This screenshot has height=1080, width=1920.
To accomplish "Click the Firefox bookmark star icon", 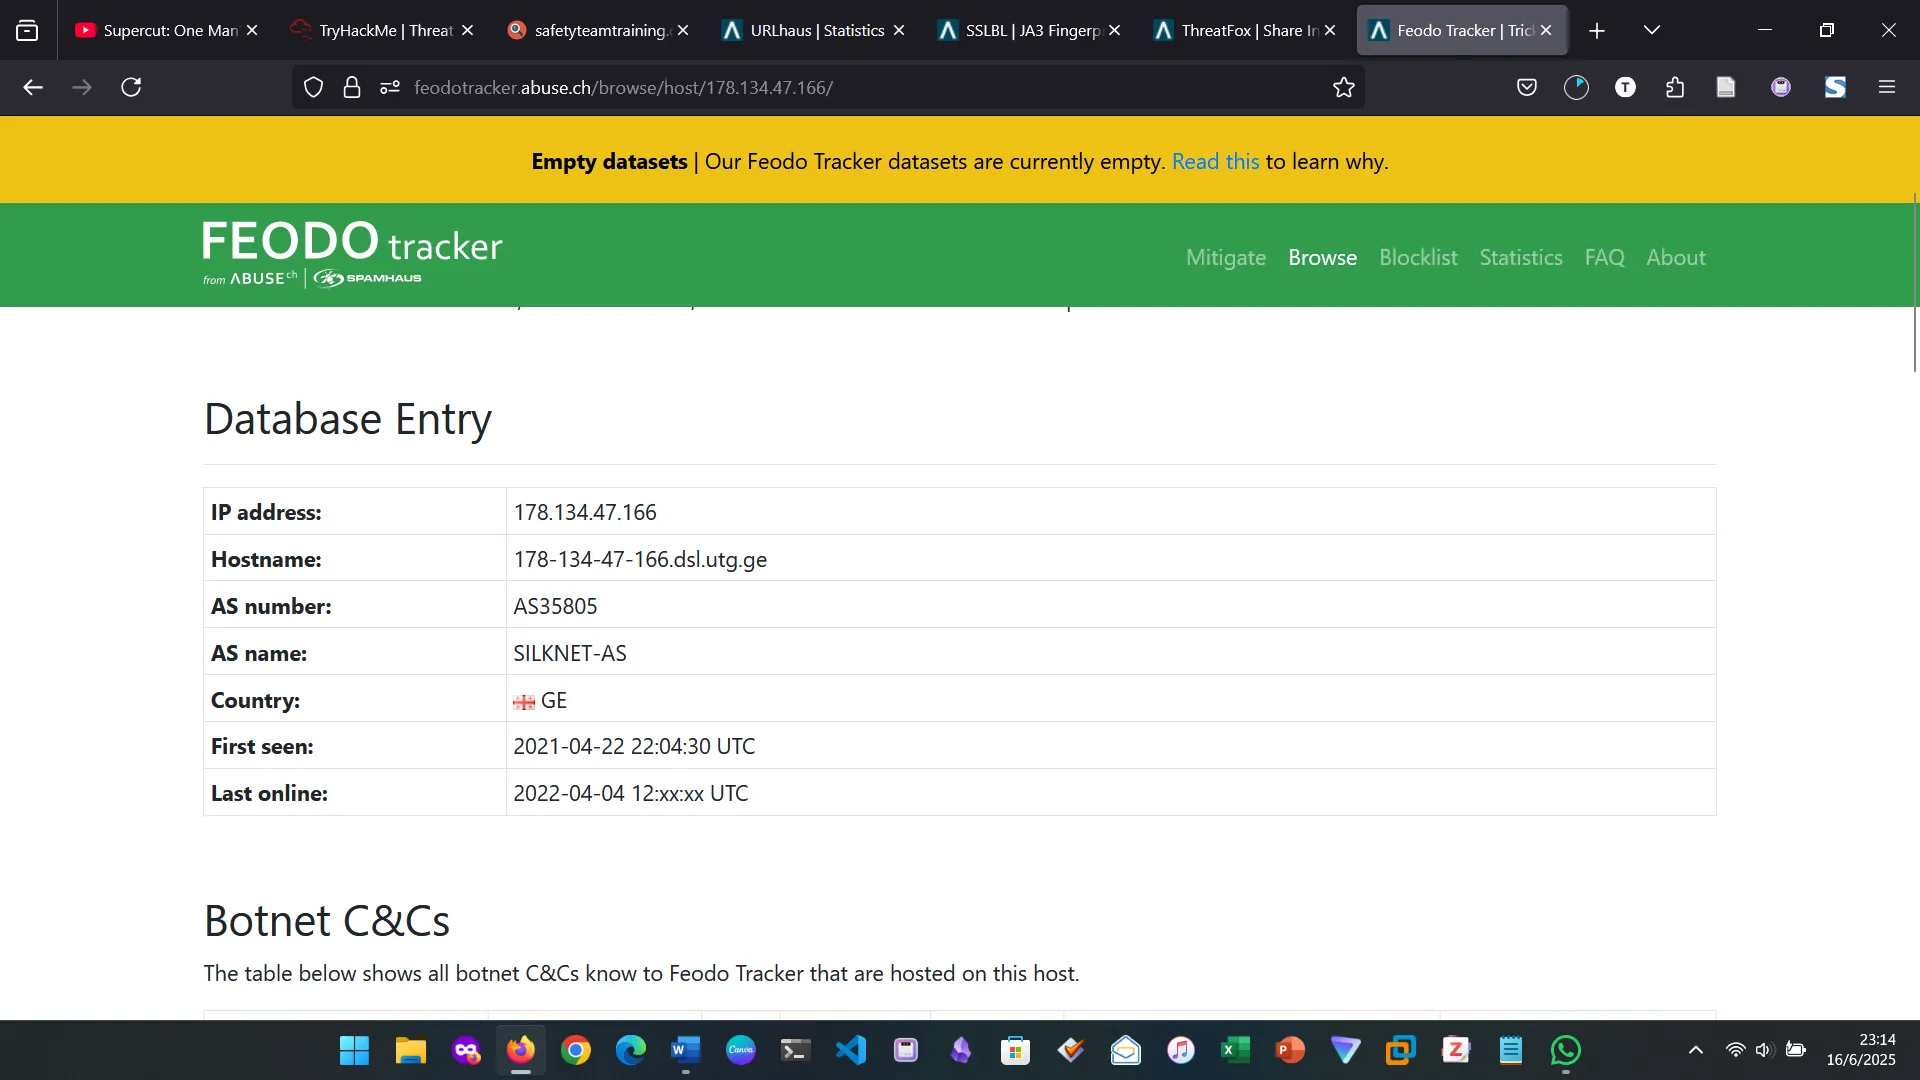I will tap(1344, 88).
